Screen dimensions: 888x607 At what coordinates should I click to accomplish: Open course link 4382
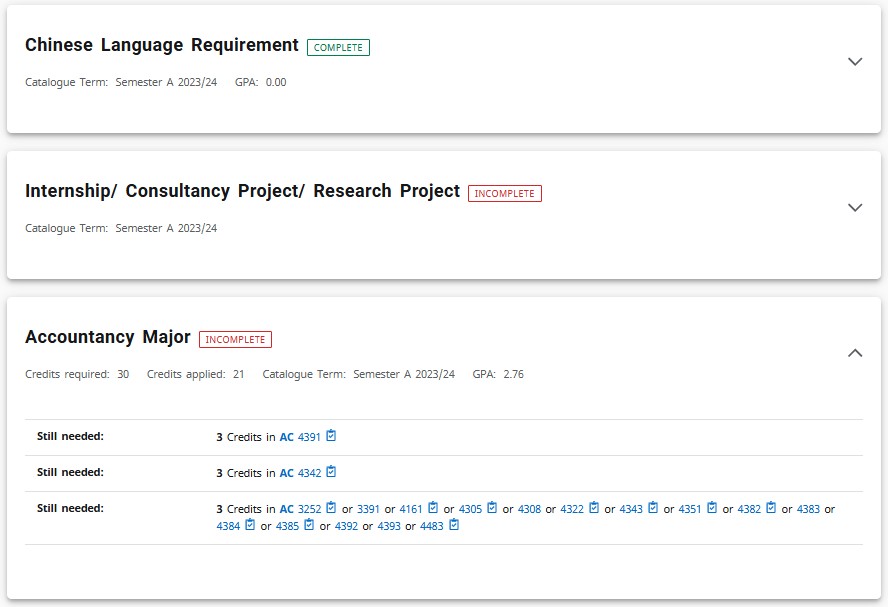(x=749, y=509)
